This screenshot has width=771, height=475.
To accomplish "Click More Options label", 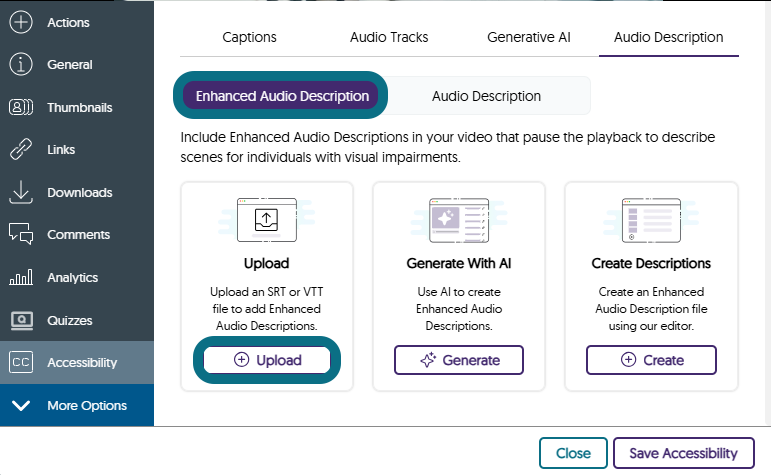I will click(x=87, y=406).
